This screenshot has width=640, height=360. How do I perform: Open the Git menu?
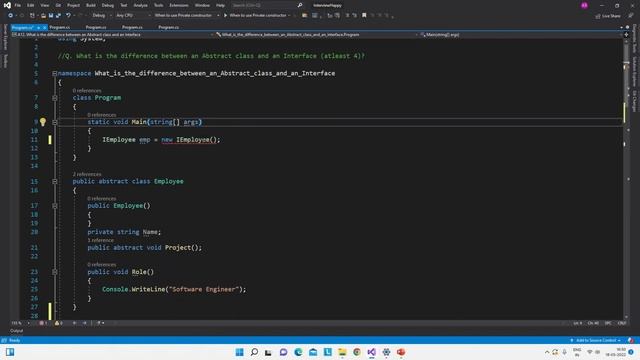58,5
